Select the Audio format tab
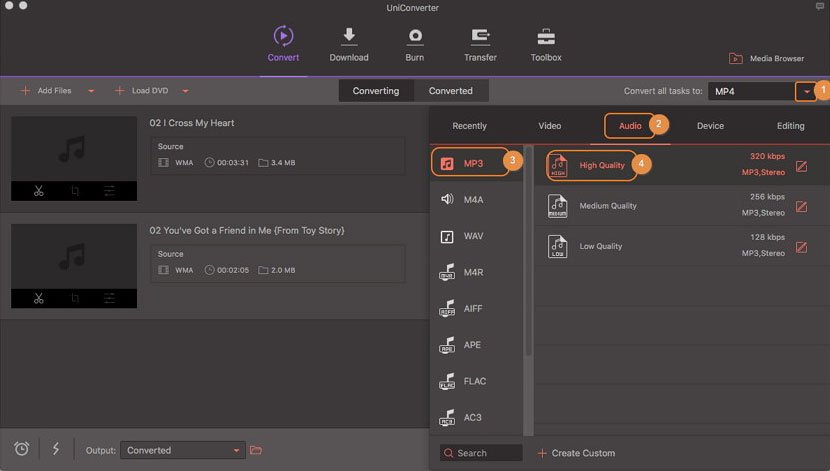Image resolution: width=830 pixels, height=471 pixels. coord(630,126)
